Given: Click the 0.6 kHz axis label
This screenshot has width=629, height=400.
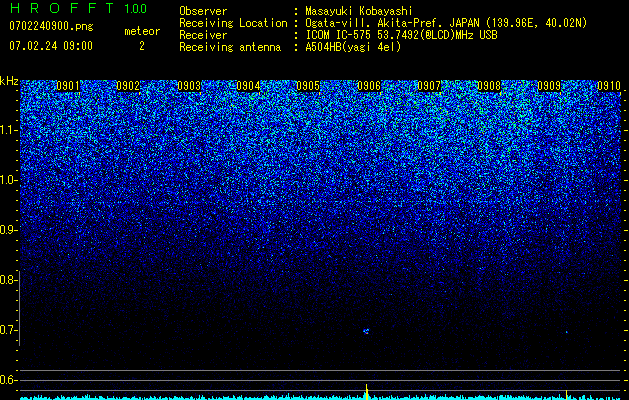Looking at the screenshot, I should [9, 380].
